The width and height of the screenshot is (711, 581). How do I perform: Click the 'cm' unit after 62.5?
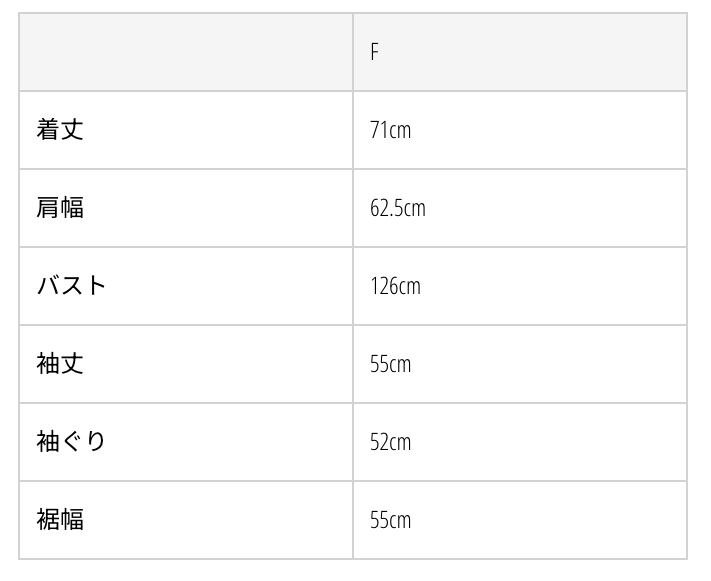click(x=414, y=209)
